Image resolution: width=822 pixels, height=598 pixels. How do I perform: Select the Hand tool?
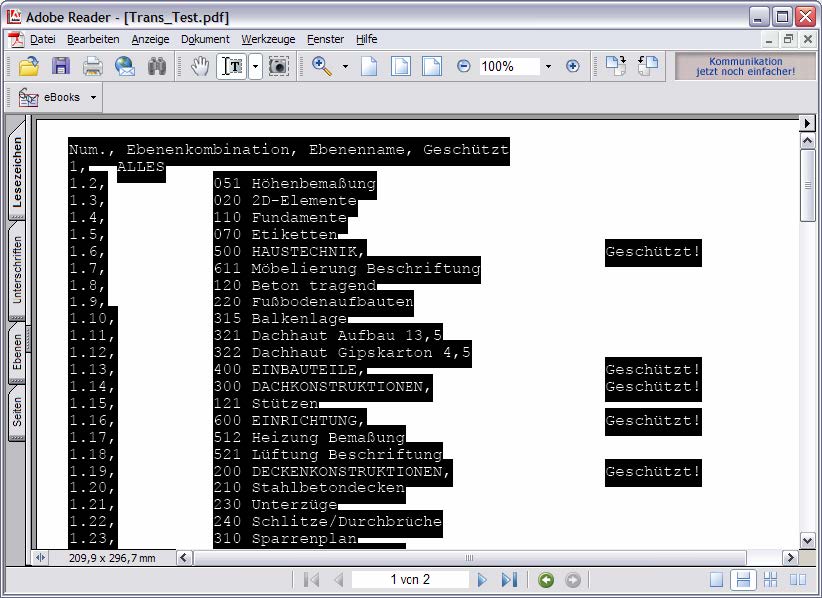200,67
